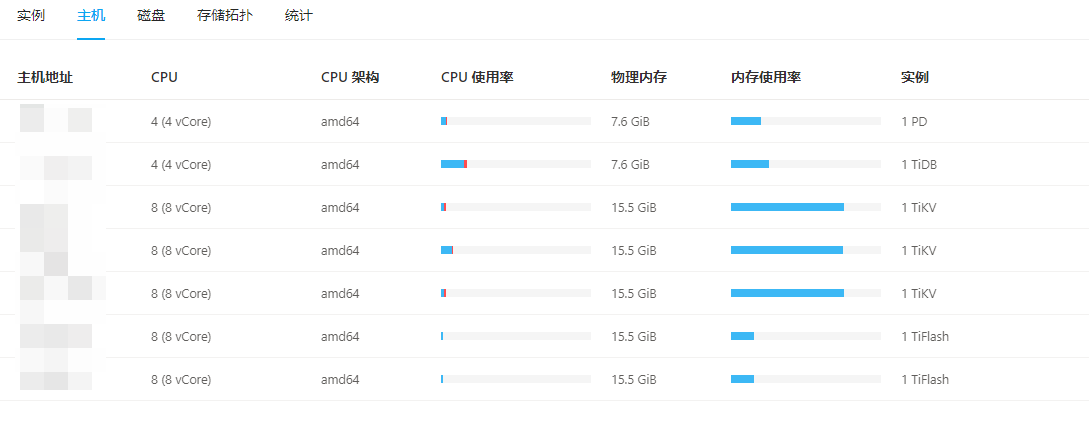Click the CPU usage bar in the TiDB row
The image size is (1089, 432).
click(x=515, y=164)
